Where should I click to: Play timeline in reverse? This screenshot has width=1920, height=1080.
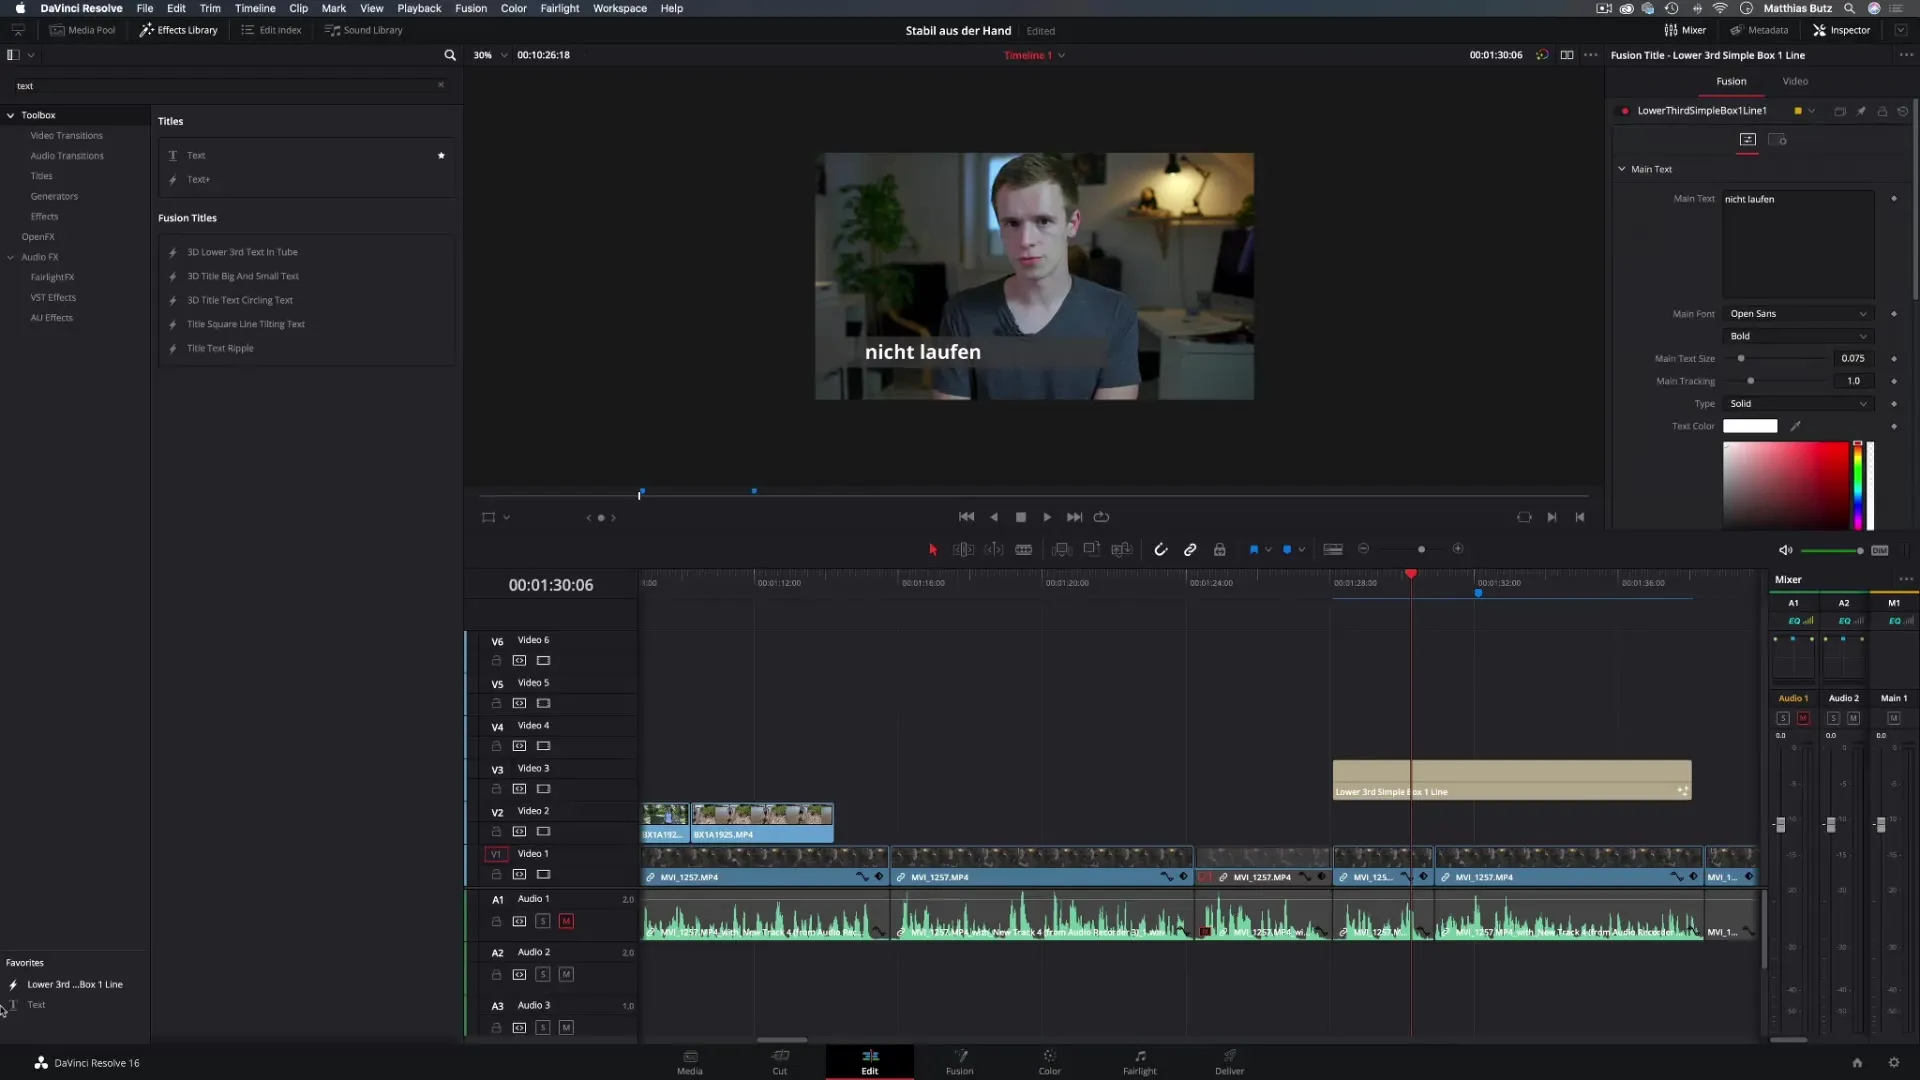pyautogui.click(x=994, y=517)
